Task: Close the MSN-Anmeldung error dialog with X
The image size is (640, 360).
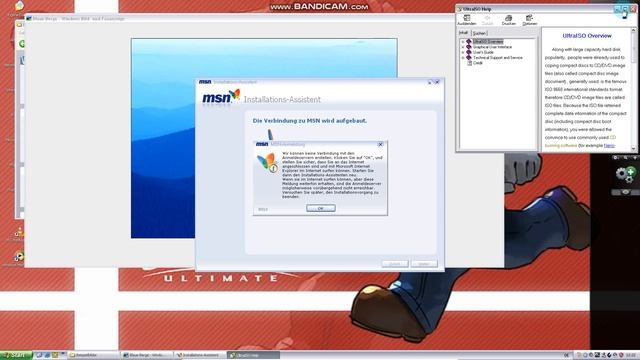Action: click(x=380, y=144)
